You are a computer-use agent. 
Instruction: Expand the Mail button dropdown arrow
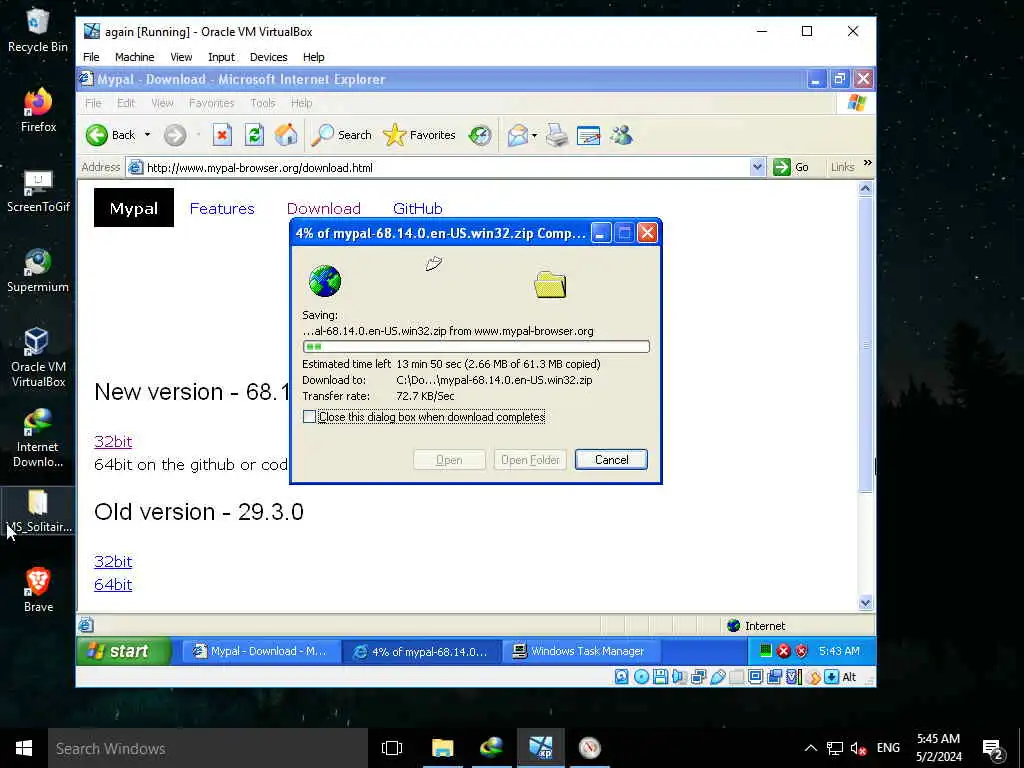(x=534, y=135)
